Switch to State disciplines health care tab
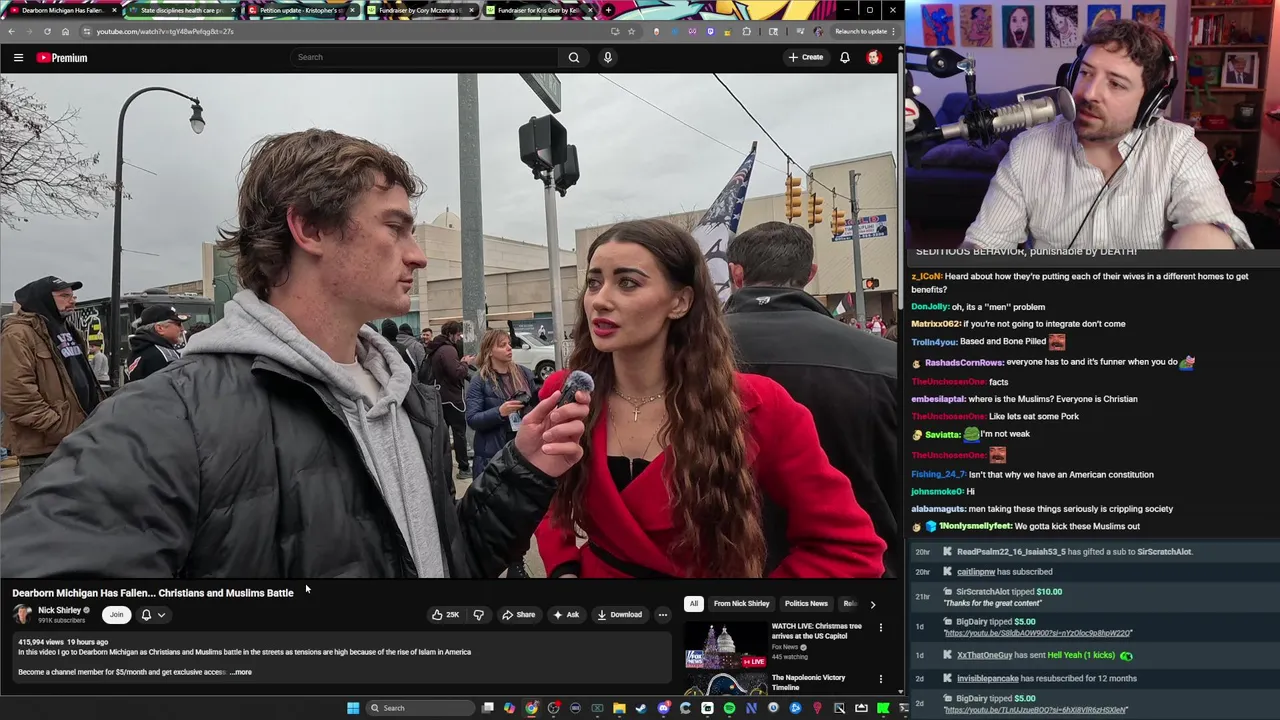 coord(181,10)
